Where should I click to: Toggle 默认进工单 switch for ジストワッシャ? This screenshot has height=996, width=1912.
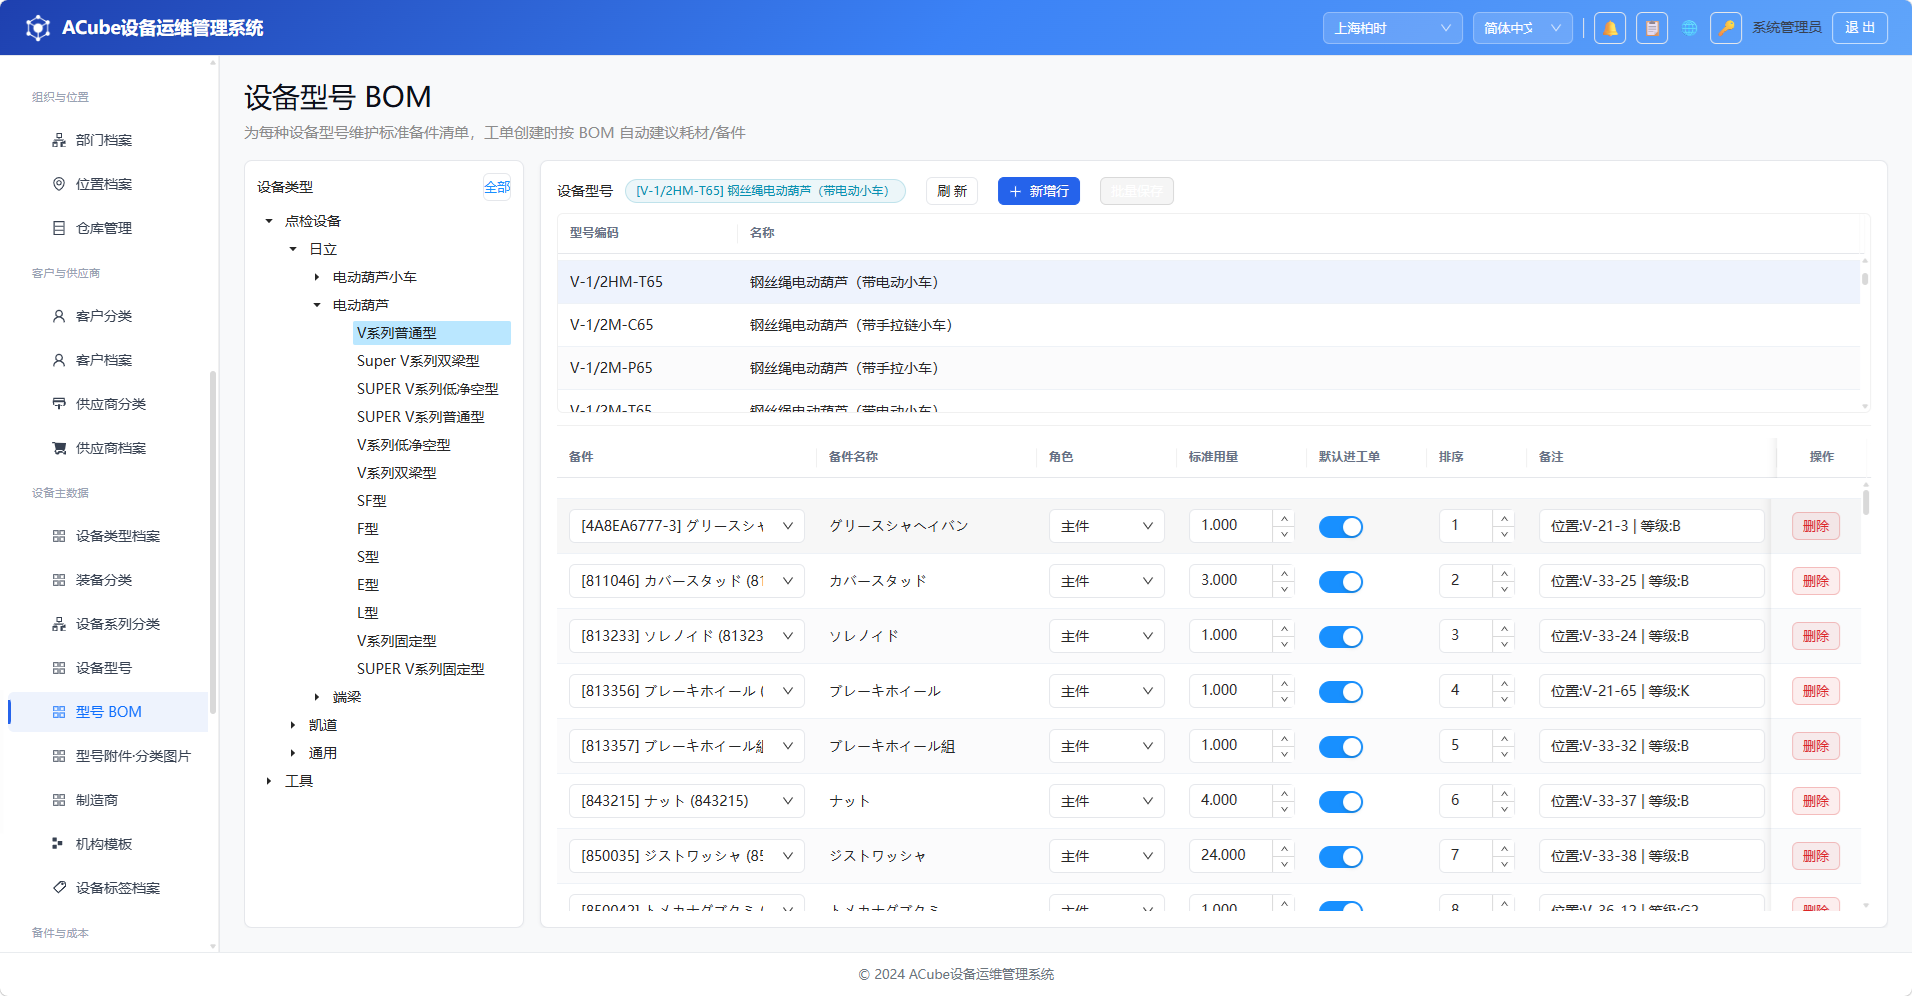(x=1341, y=857)
